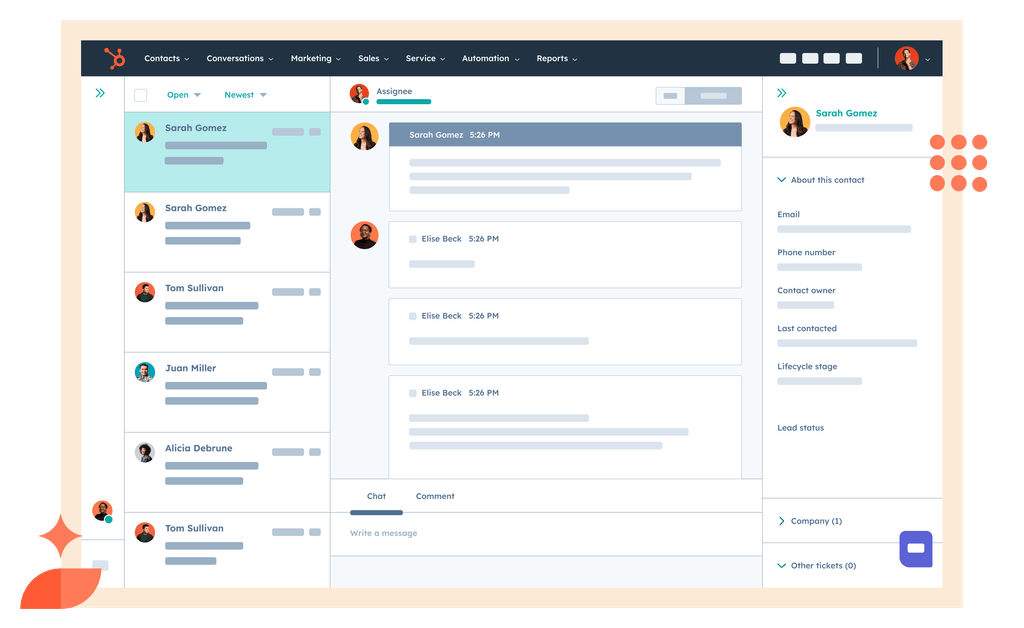Switch to the Comment tab
Image resolution: width=1024 pixels, height=628 pixels.
[435, 496]
